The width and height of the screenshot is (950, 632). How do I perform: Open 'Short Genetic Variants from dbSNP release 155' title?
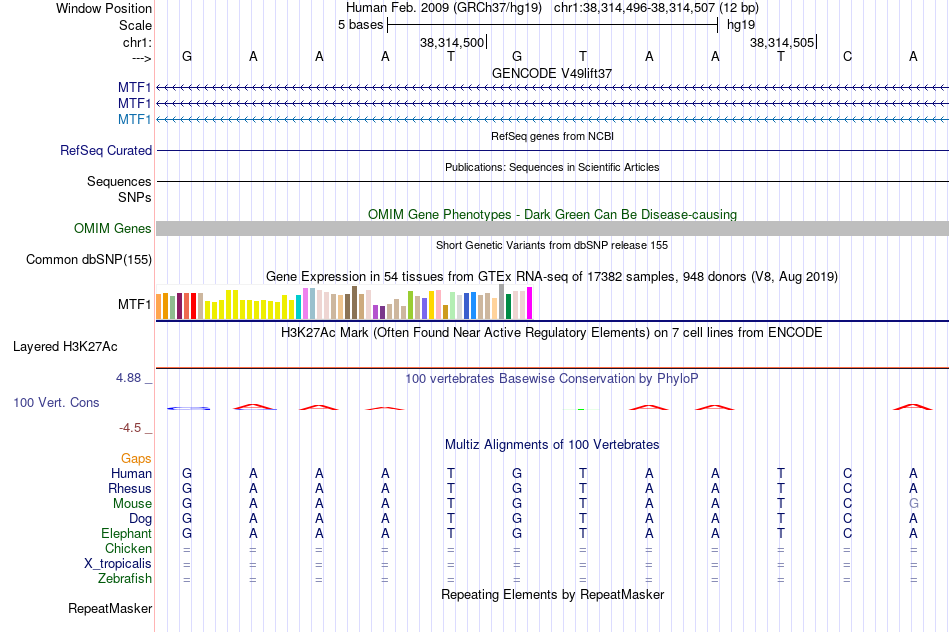(x=552, y=245)
